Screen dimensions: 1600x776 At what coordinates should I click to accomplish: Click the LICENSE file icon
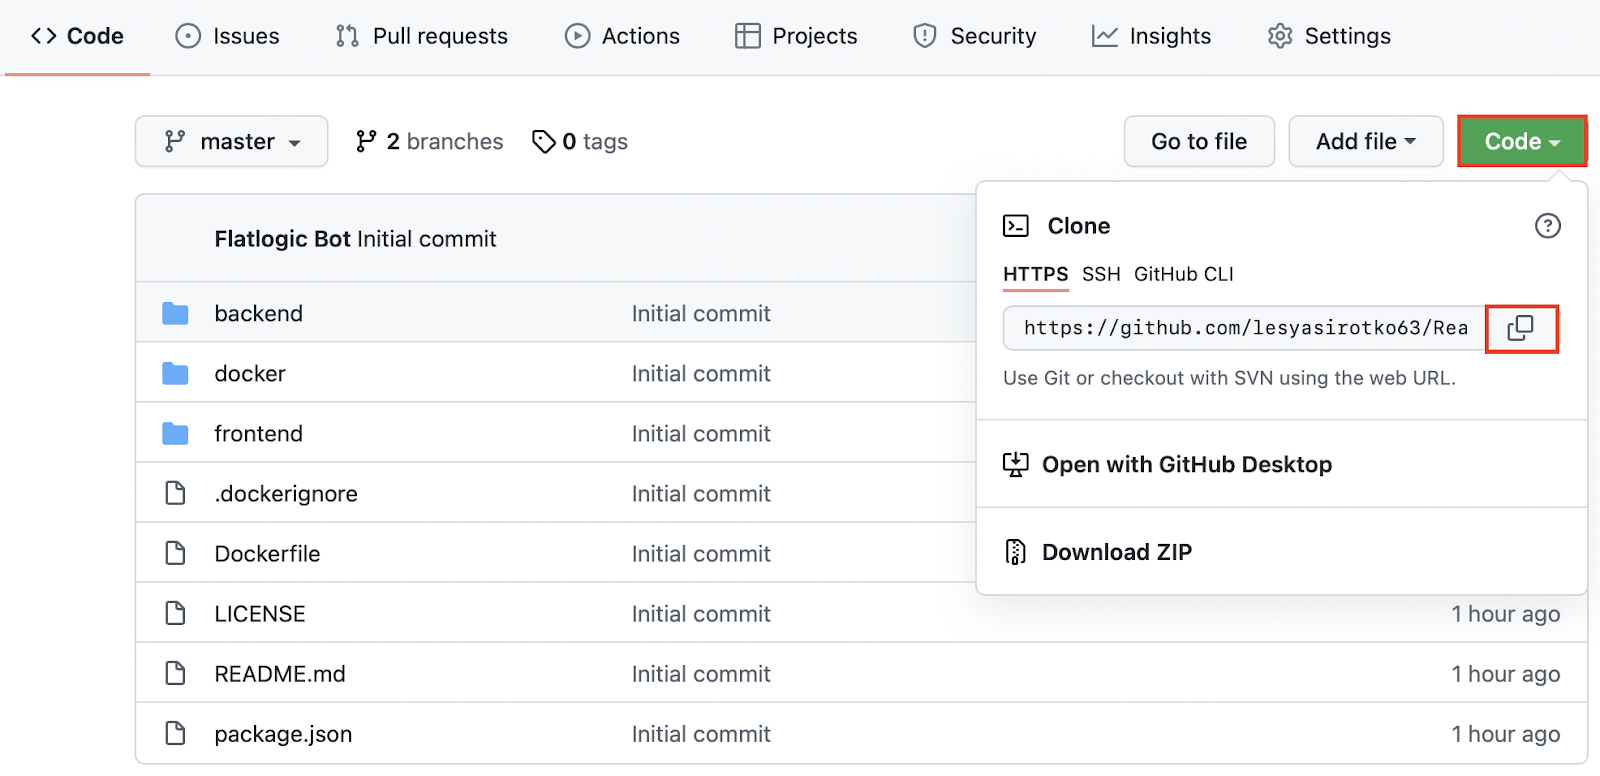tap(175, 613)
